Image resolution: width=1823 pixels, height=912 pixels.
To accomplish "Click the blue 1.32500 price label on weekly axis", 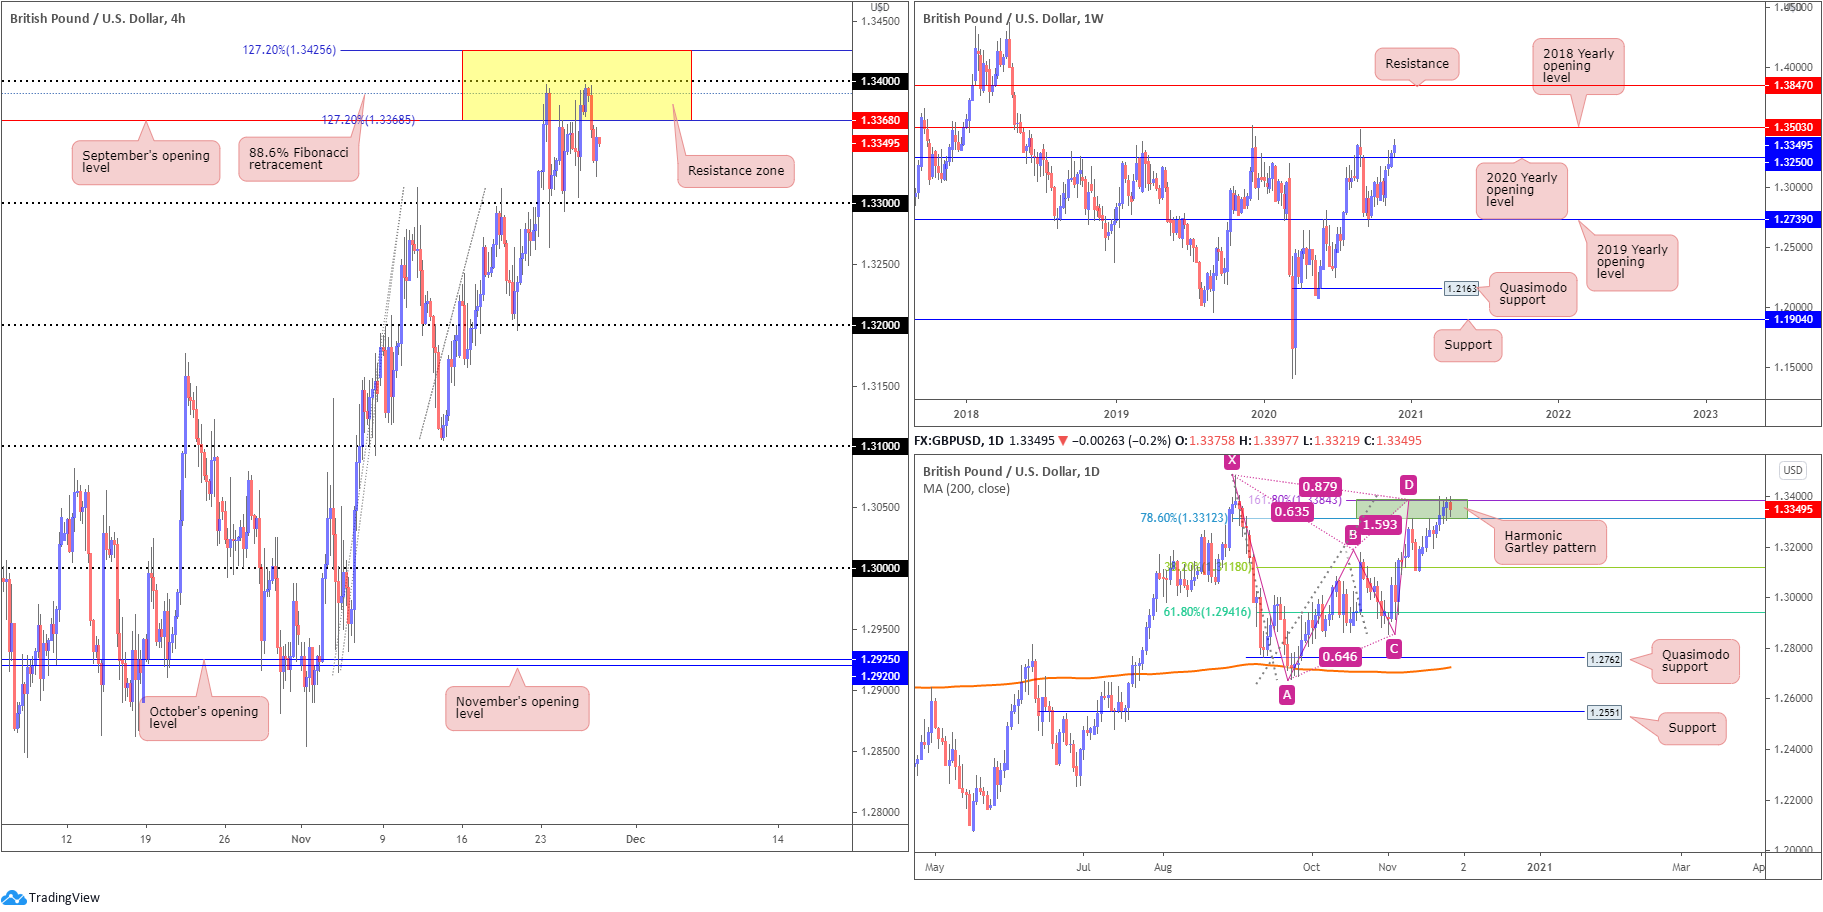I will pyautogui.click(x=1793, y=162).
